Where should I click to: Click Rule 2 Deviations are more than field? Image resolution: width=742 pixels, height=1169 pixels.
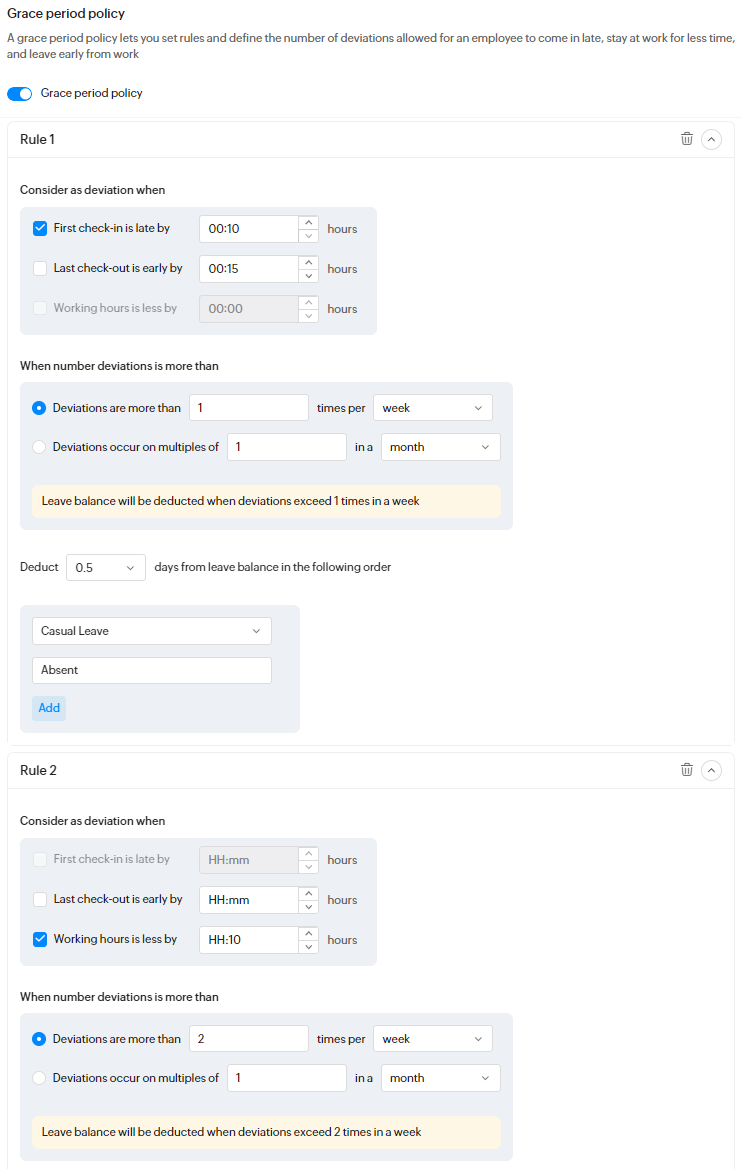[249, 1039]
